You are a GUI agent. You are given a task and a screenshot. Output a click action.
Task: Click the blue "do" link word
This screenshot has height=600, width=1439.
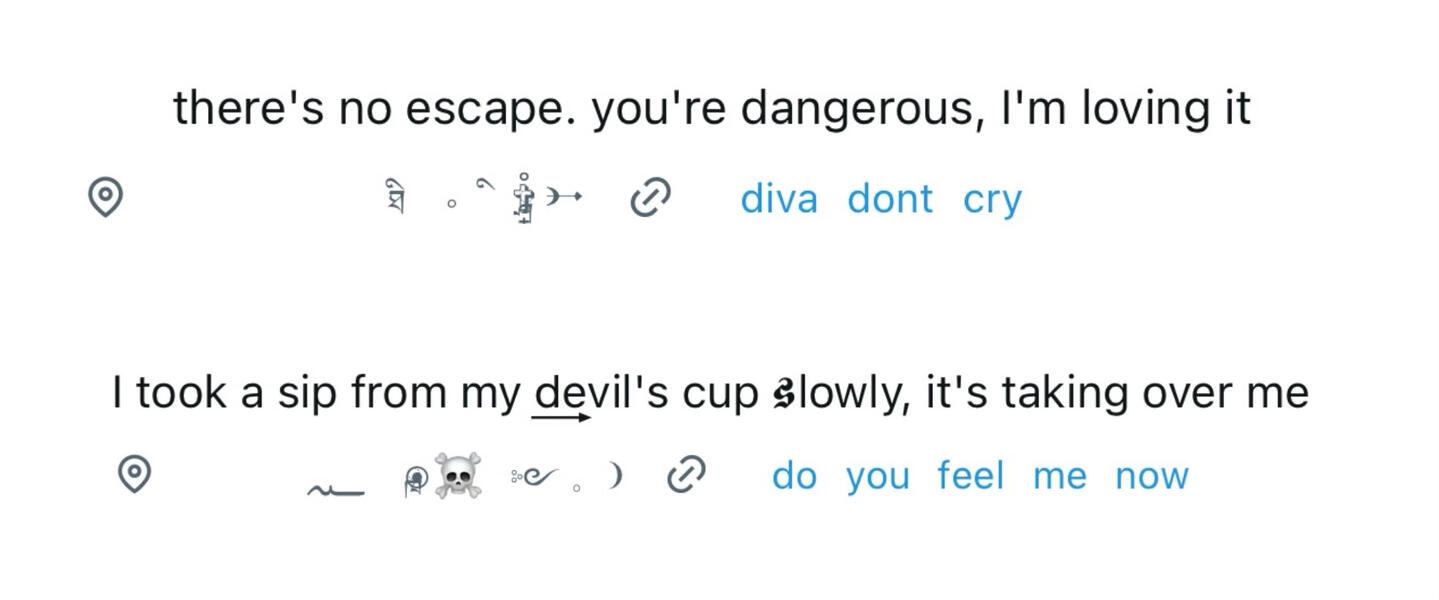794,476
